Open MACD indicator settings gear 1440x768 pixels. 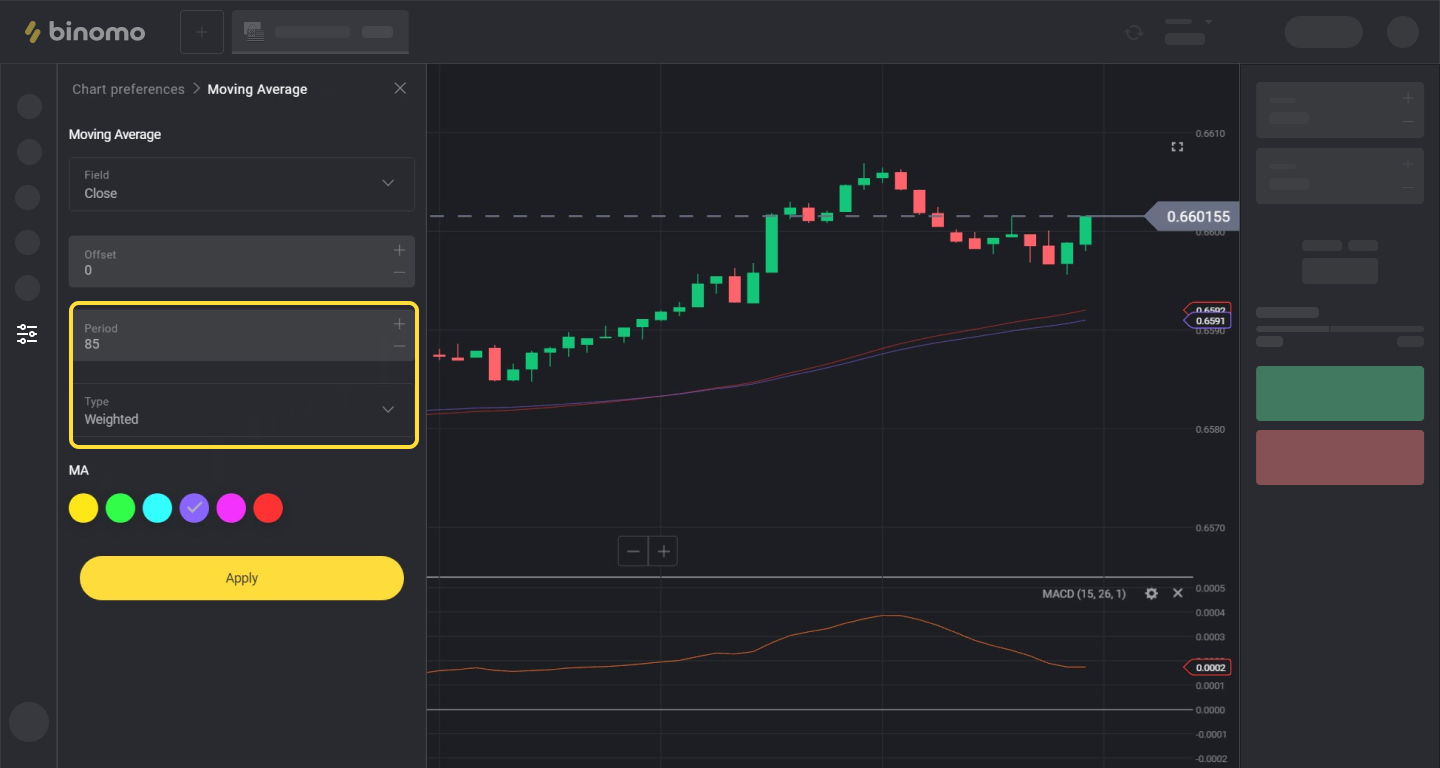(x=1151, y=593)
